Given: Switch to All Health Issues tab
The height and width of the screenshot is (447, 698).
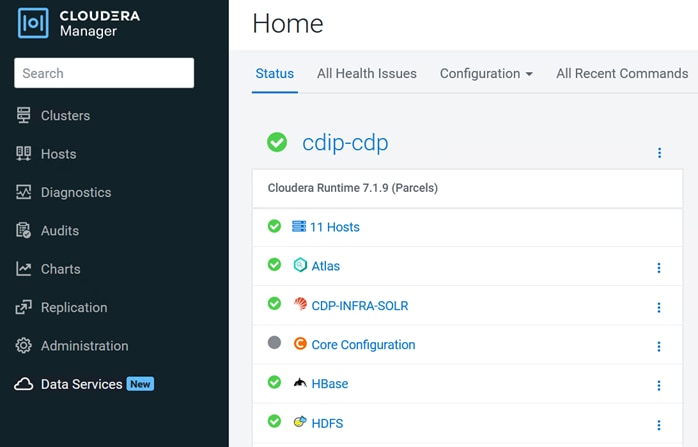Looking at the screenshot, I should 367,73.
